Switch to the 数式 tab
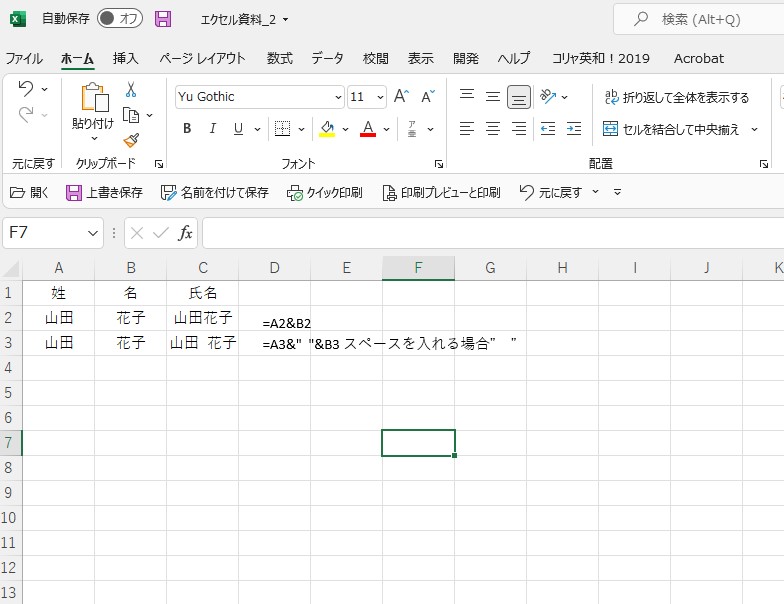This screenshot has height=604, width=784. [x=280, y=58]
